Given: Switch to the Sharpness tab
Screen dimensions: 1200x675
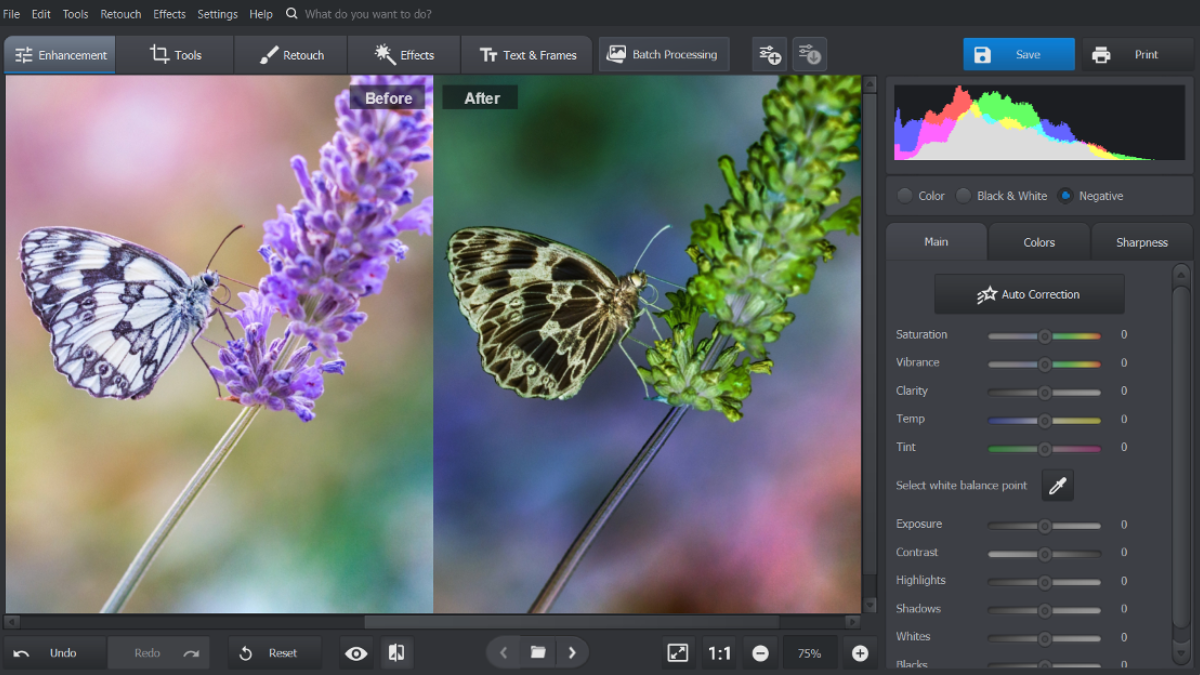Looking at the screenshot, I should [x=1141, y=242].
